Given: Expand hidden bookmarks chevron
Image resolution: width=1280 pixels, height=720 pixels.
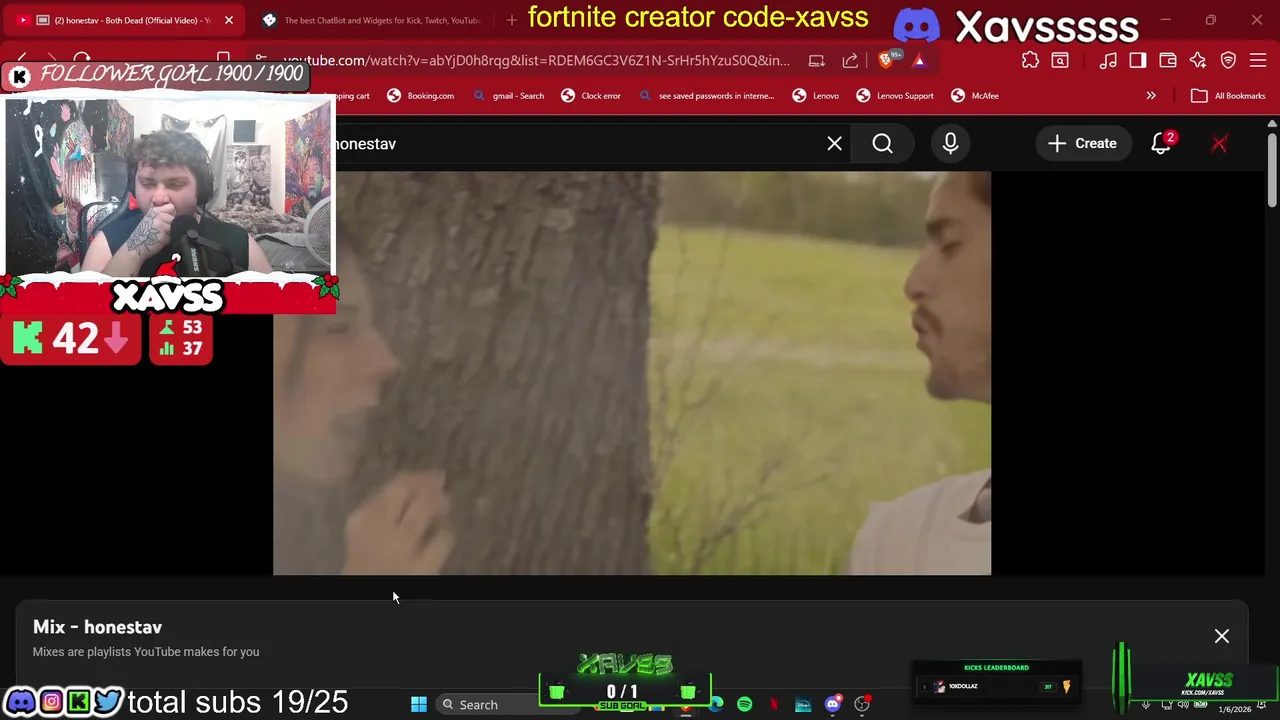Looking at the screenshot, I should tap(1151, 96).
